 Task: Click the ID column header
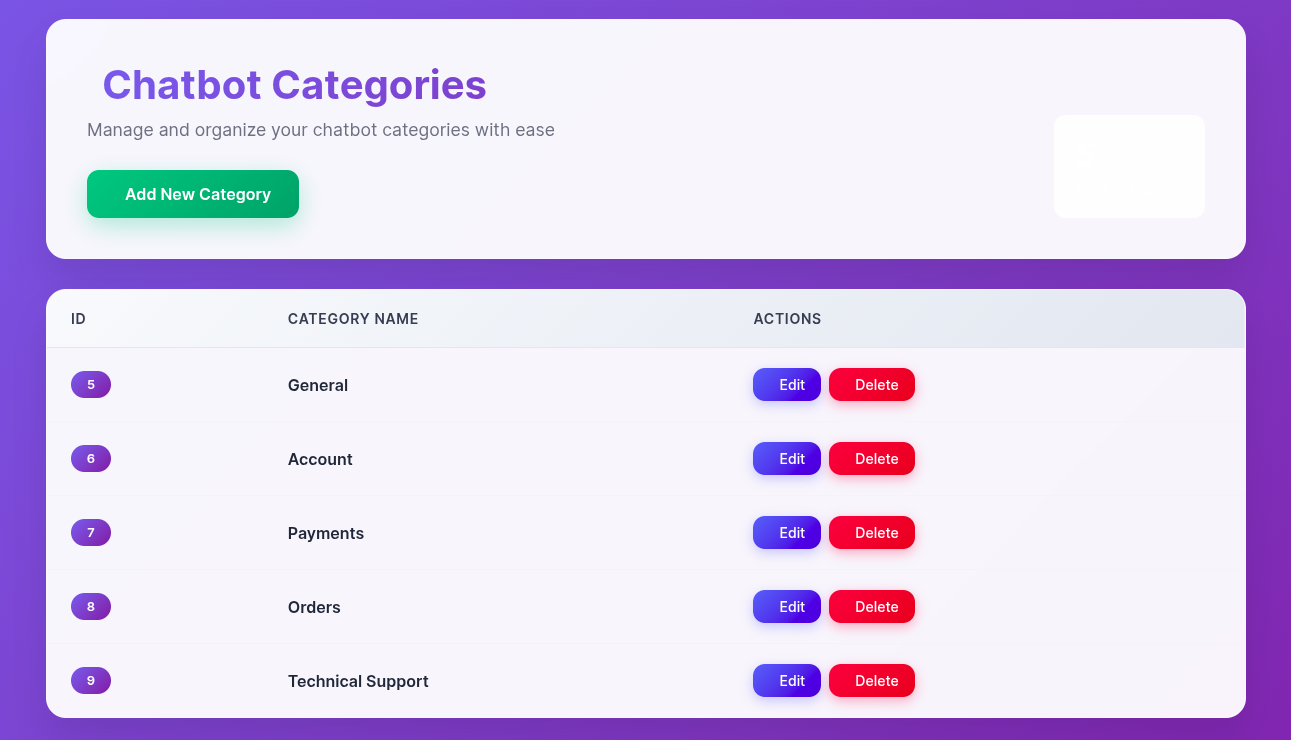click(x=78, y=319)
